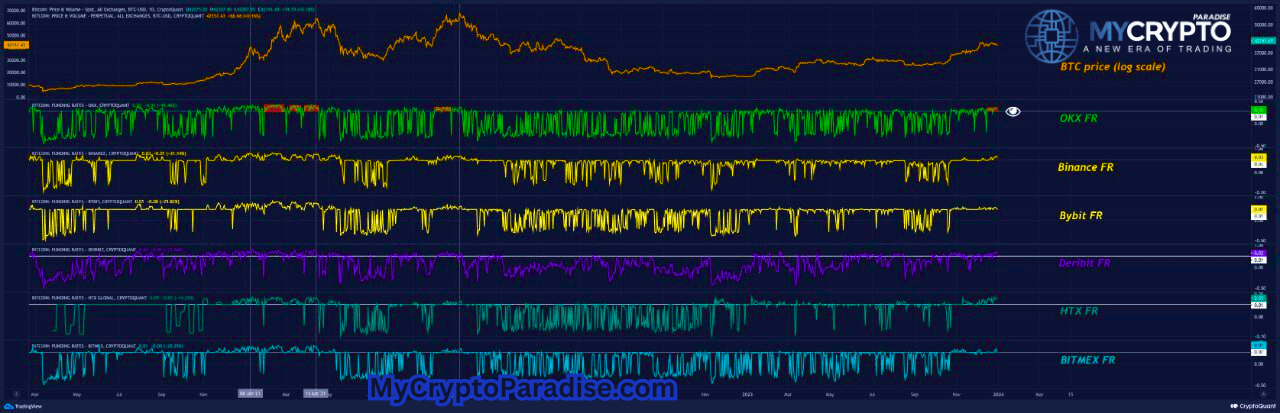Click the CryptoQuant logo in the corner
Screen dimensions: 1280x413
coord(1251,407)
